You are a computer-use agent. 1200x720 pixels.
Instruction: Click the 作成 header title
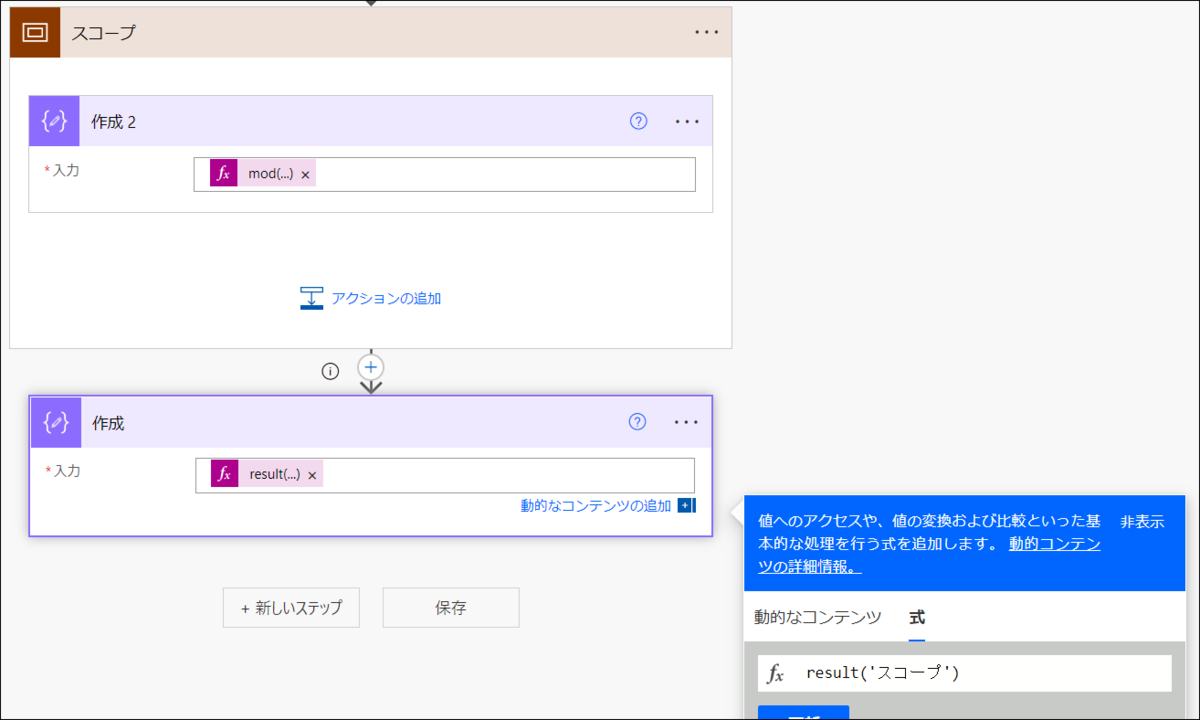tap(108, 423)
